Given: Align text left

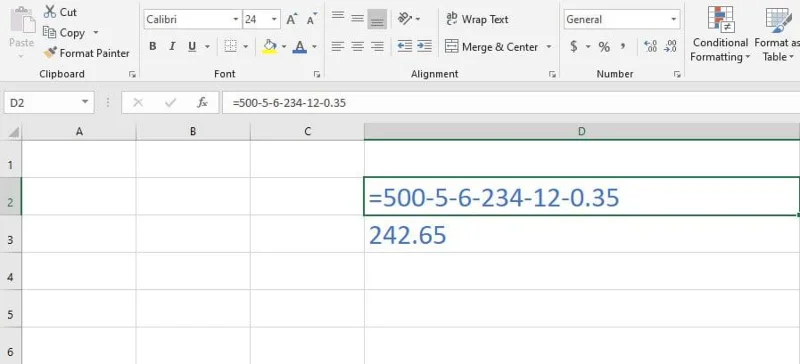Looking at the screenshot, I should pos(338,47).
